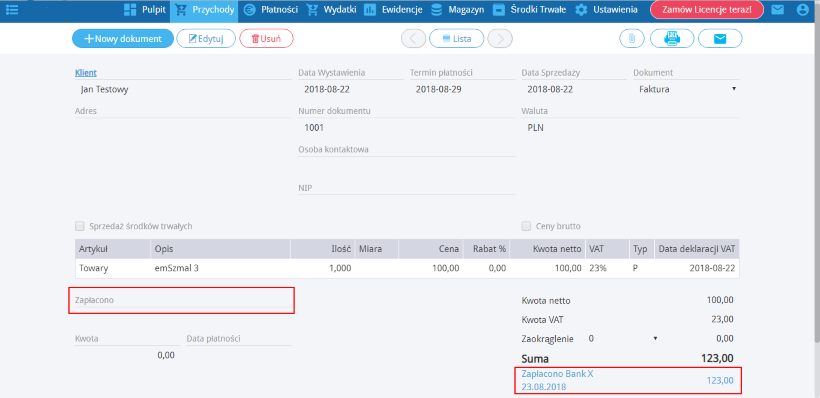
Task: Click the VAT declaration date 2018-08-22 cell
Action: 696,268
